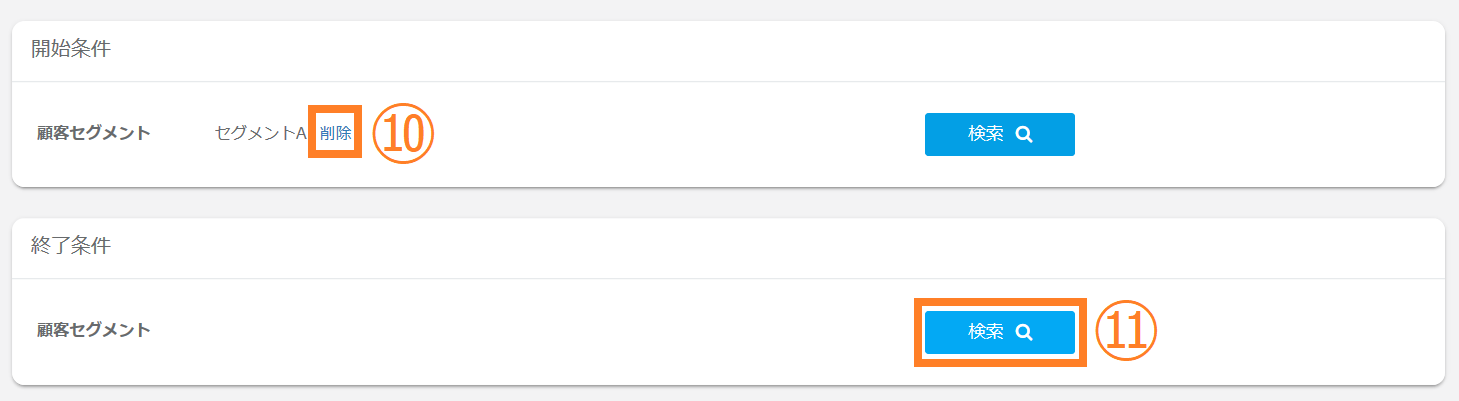This screenshot has width=1459, height=401.
Task: Click blank space between the 10 marker and 開始条件 検索
Action: (680, 134)
